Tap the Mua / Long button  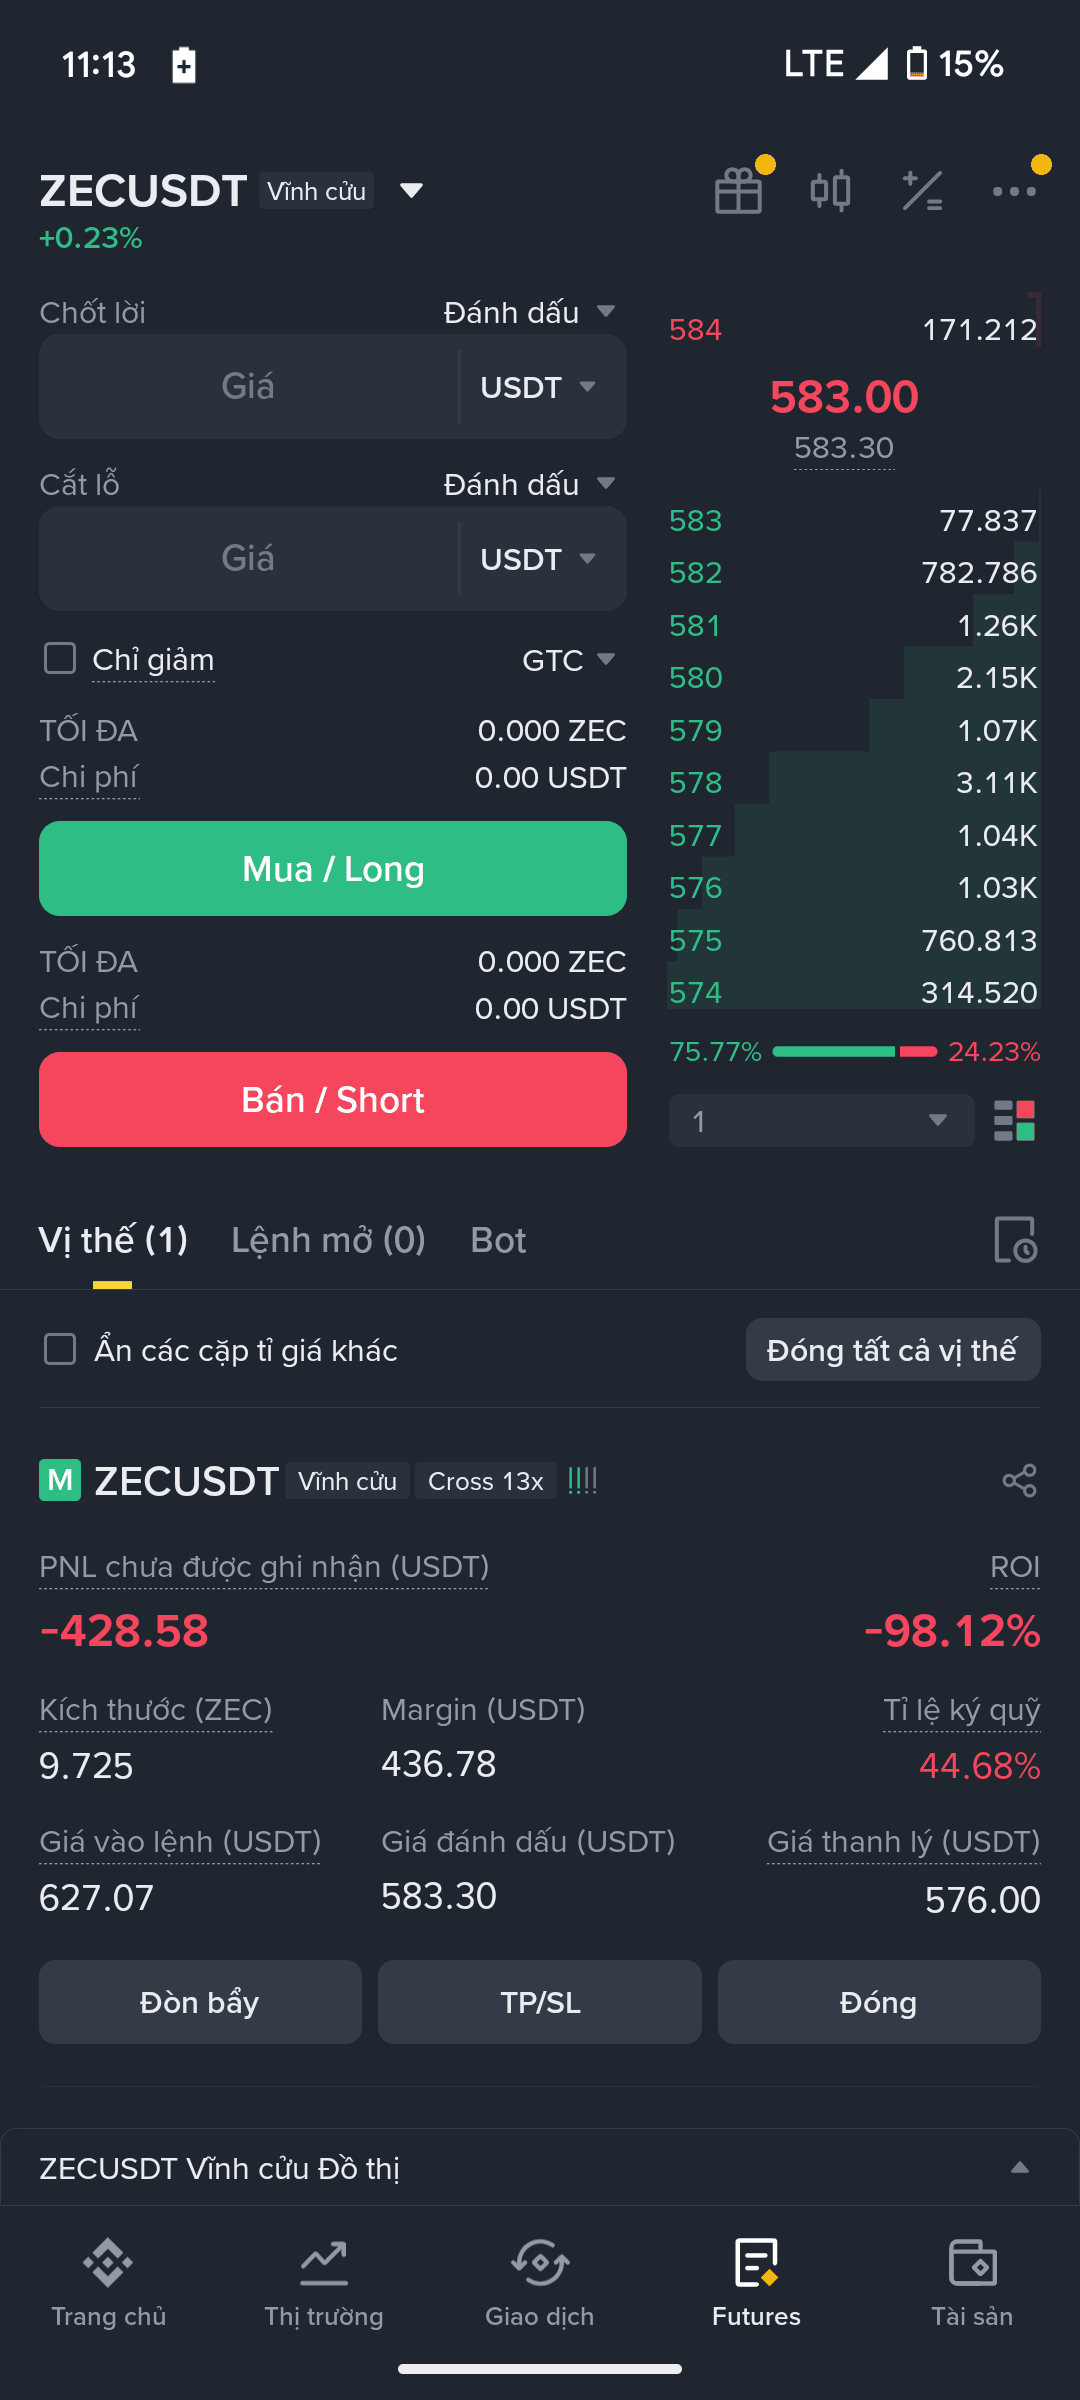(333, 868)
